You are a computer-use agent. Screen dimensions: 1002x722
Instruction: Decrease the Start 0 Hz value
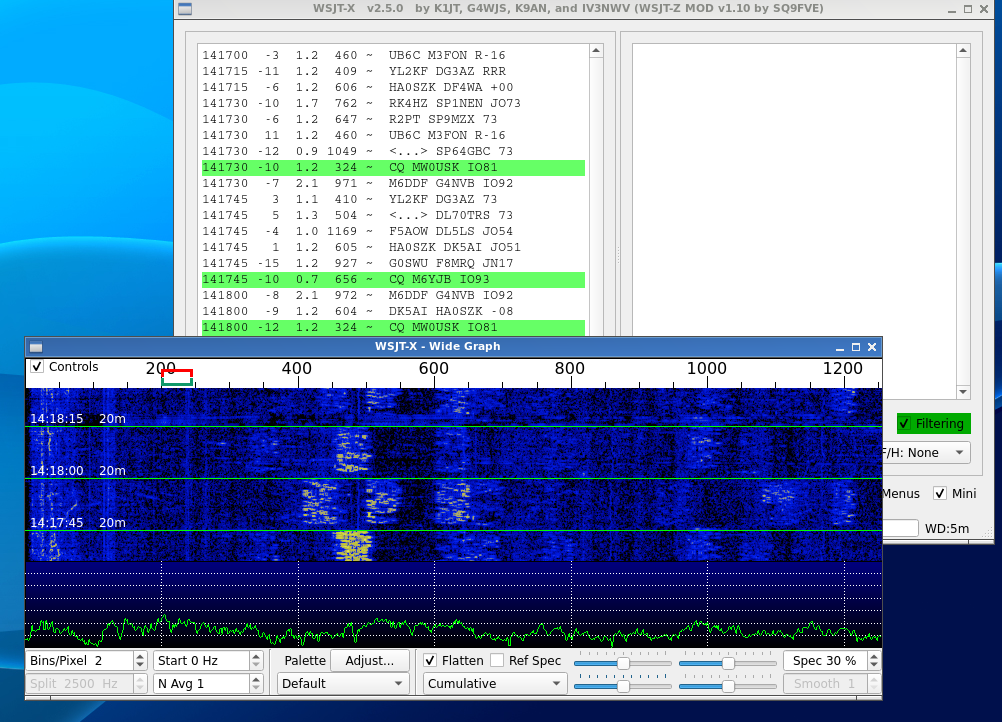pyautogui.click(x=256, y=666)
